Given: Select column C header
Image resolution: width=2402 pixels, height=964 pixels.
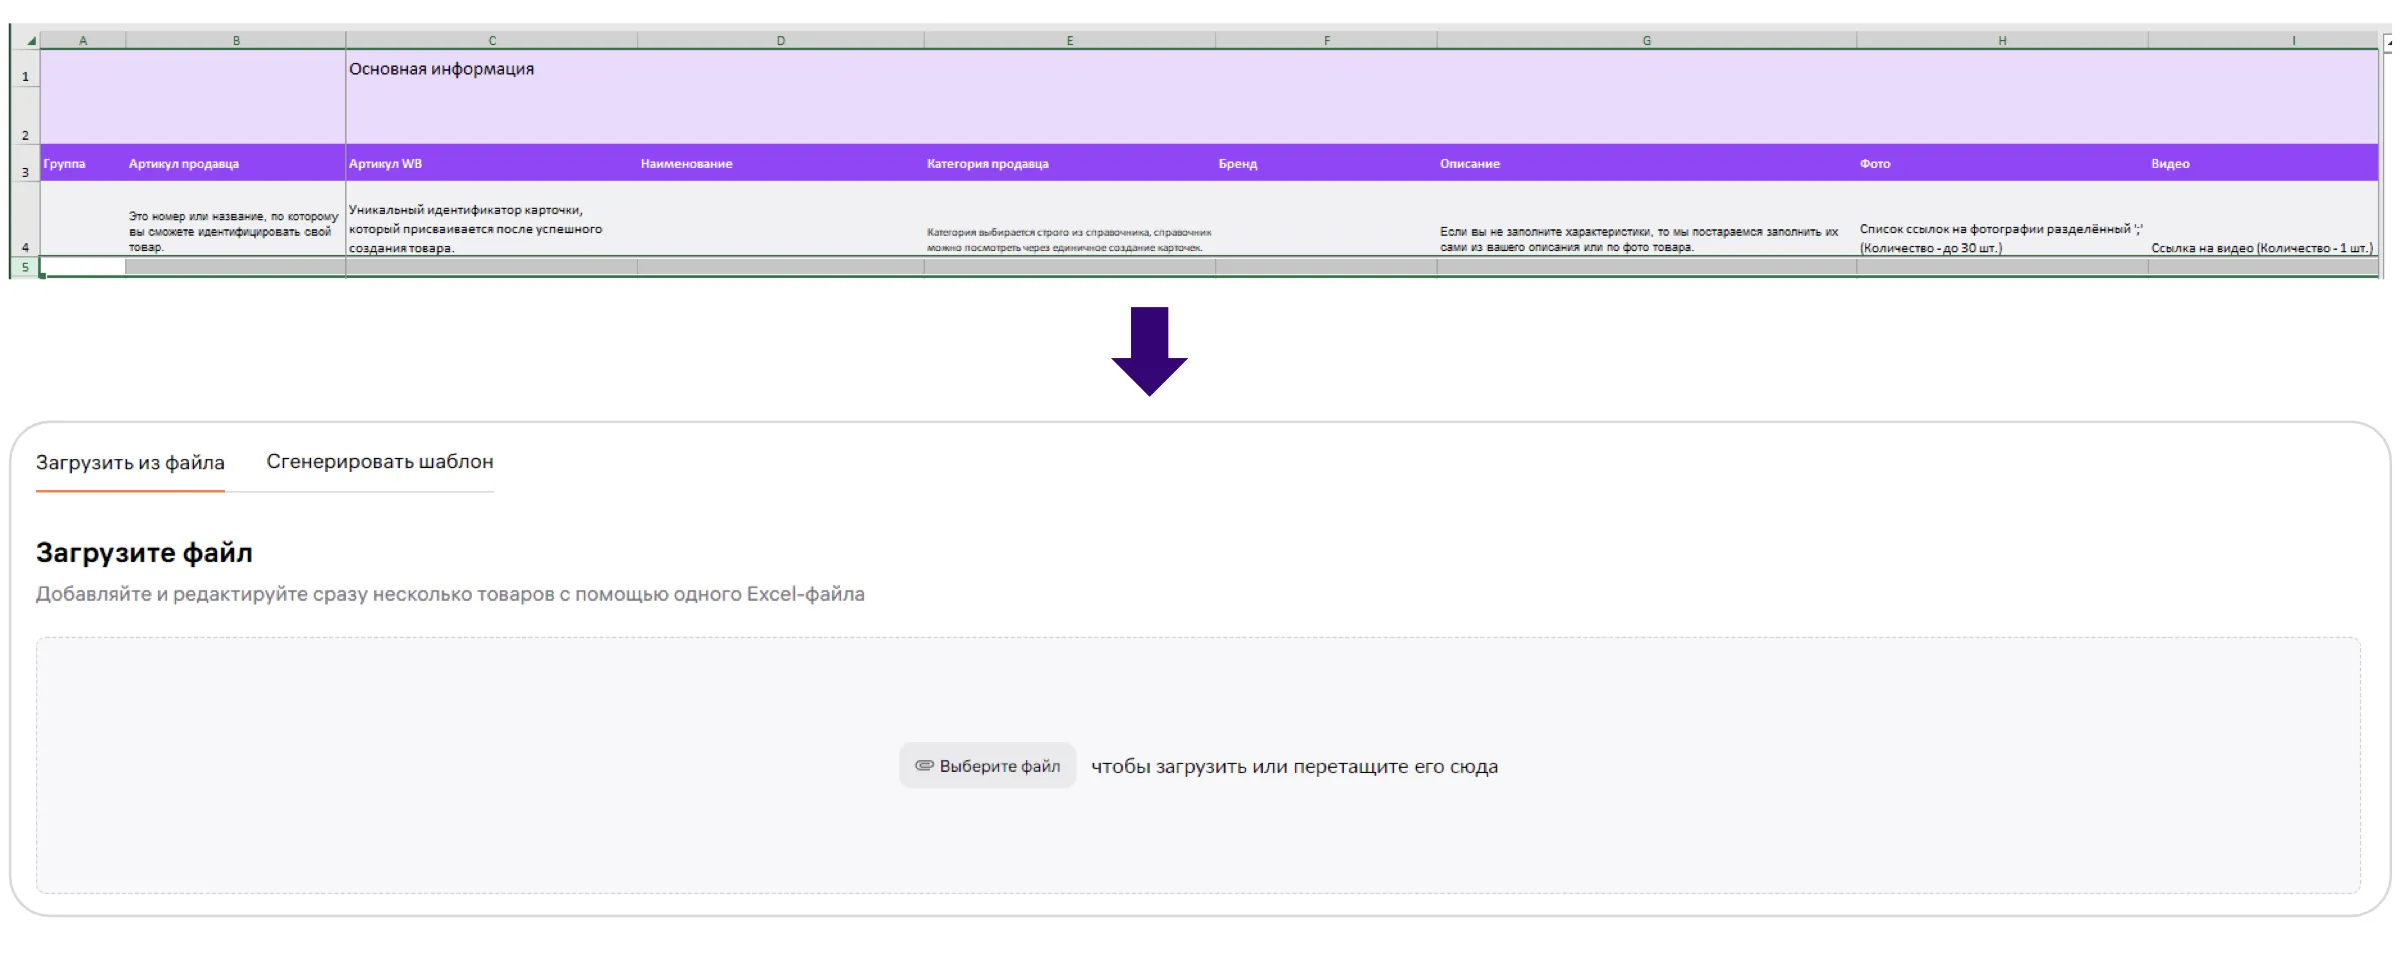Looking at the screenshot, I should tap(491, 41).
